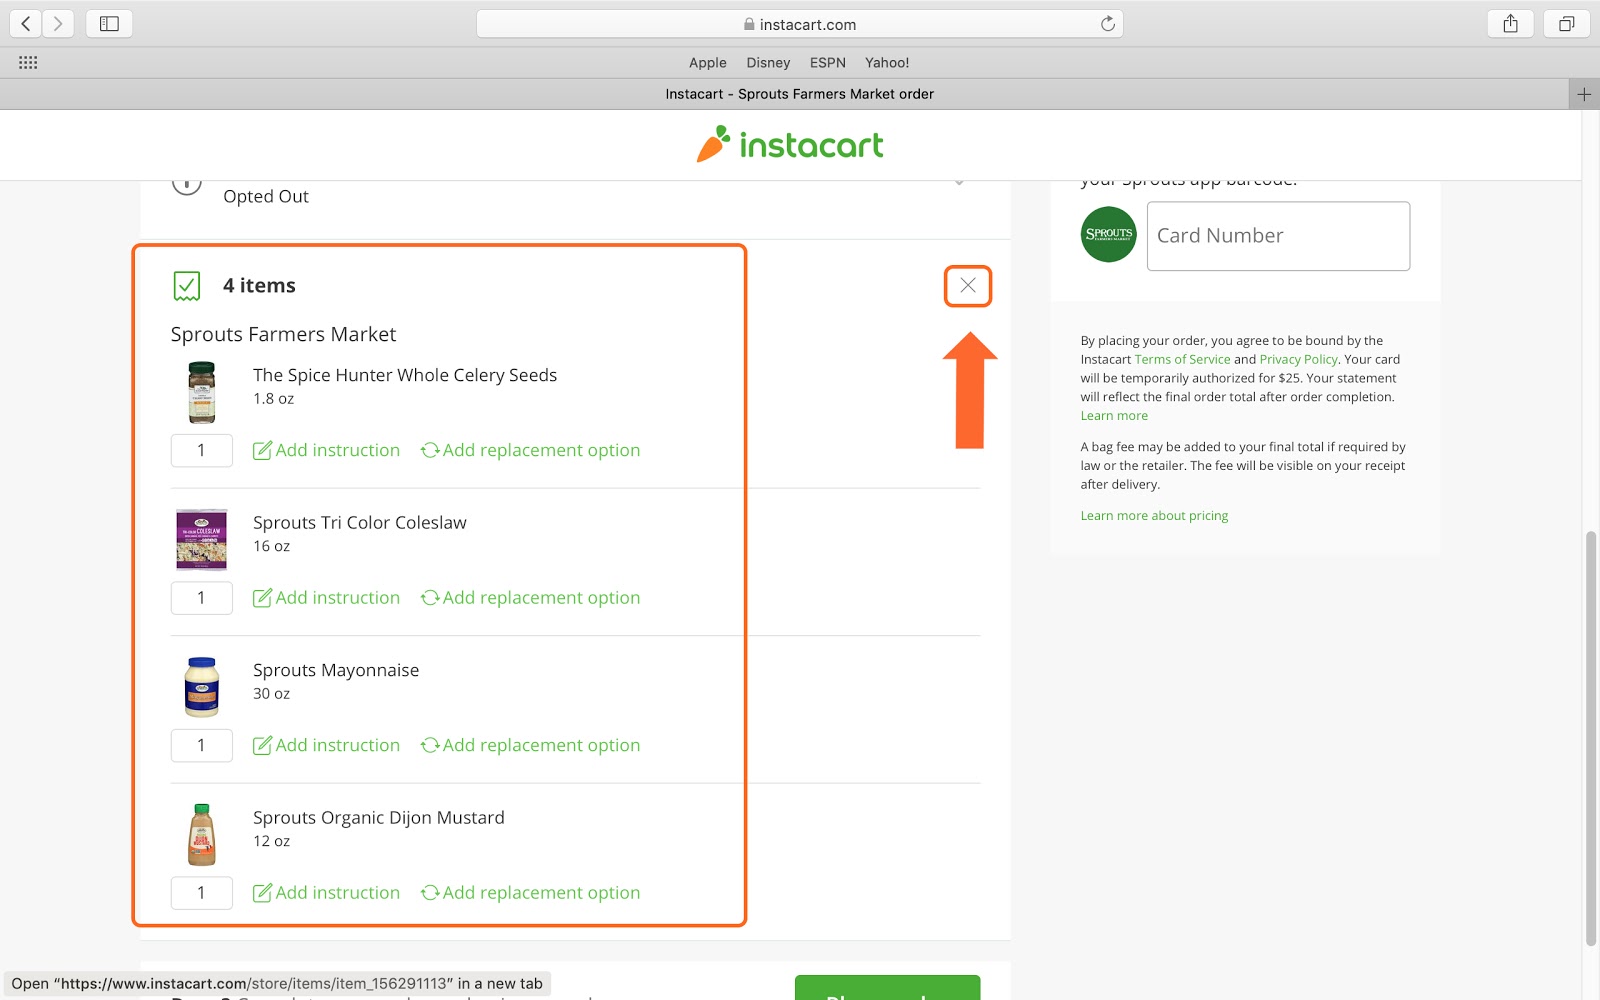The image size is (1600, 1000).
Task: Reload the instacart.com page
Action: coord(1107,24)
